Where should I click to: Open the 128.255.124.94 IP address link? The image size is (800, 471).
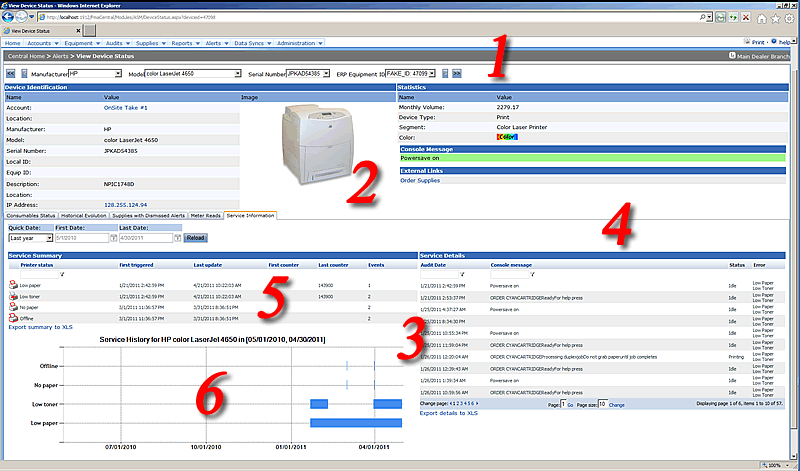click(126, 205)
